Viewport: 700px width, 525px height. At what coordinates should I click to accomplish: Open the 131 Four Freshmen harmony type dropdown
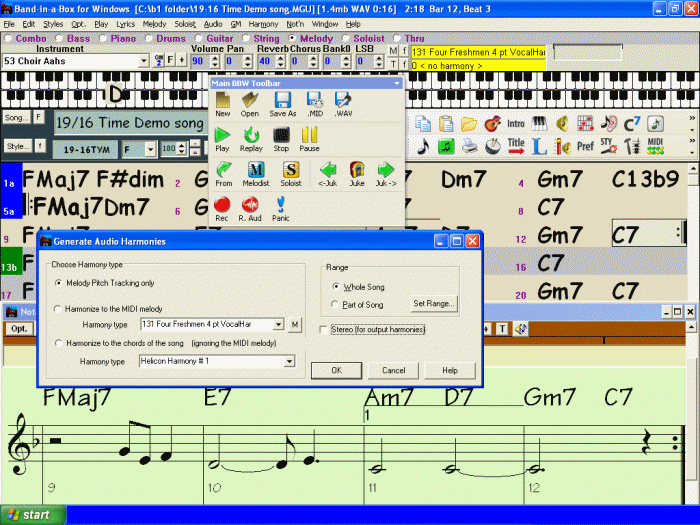278,325
